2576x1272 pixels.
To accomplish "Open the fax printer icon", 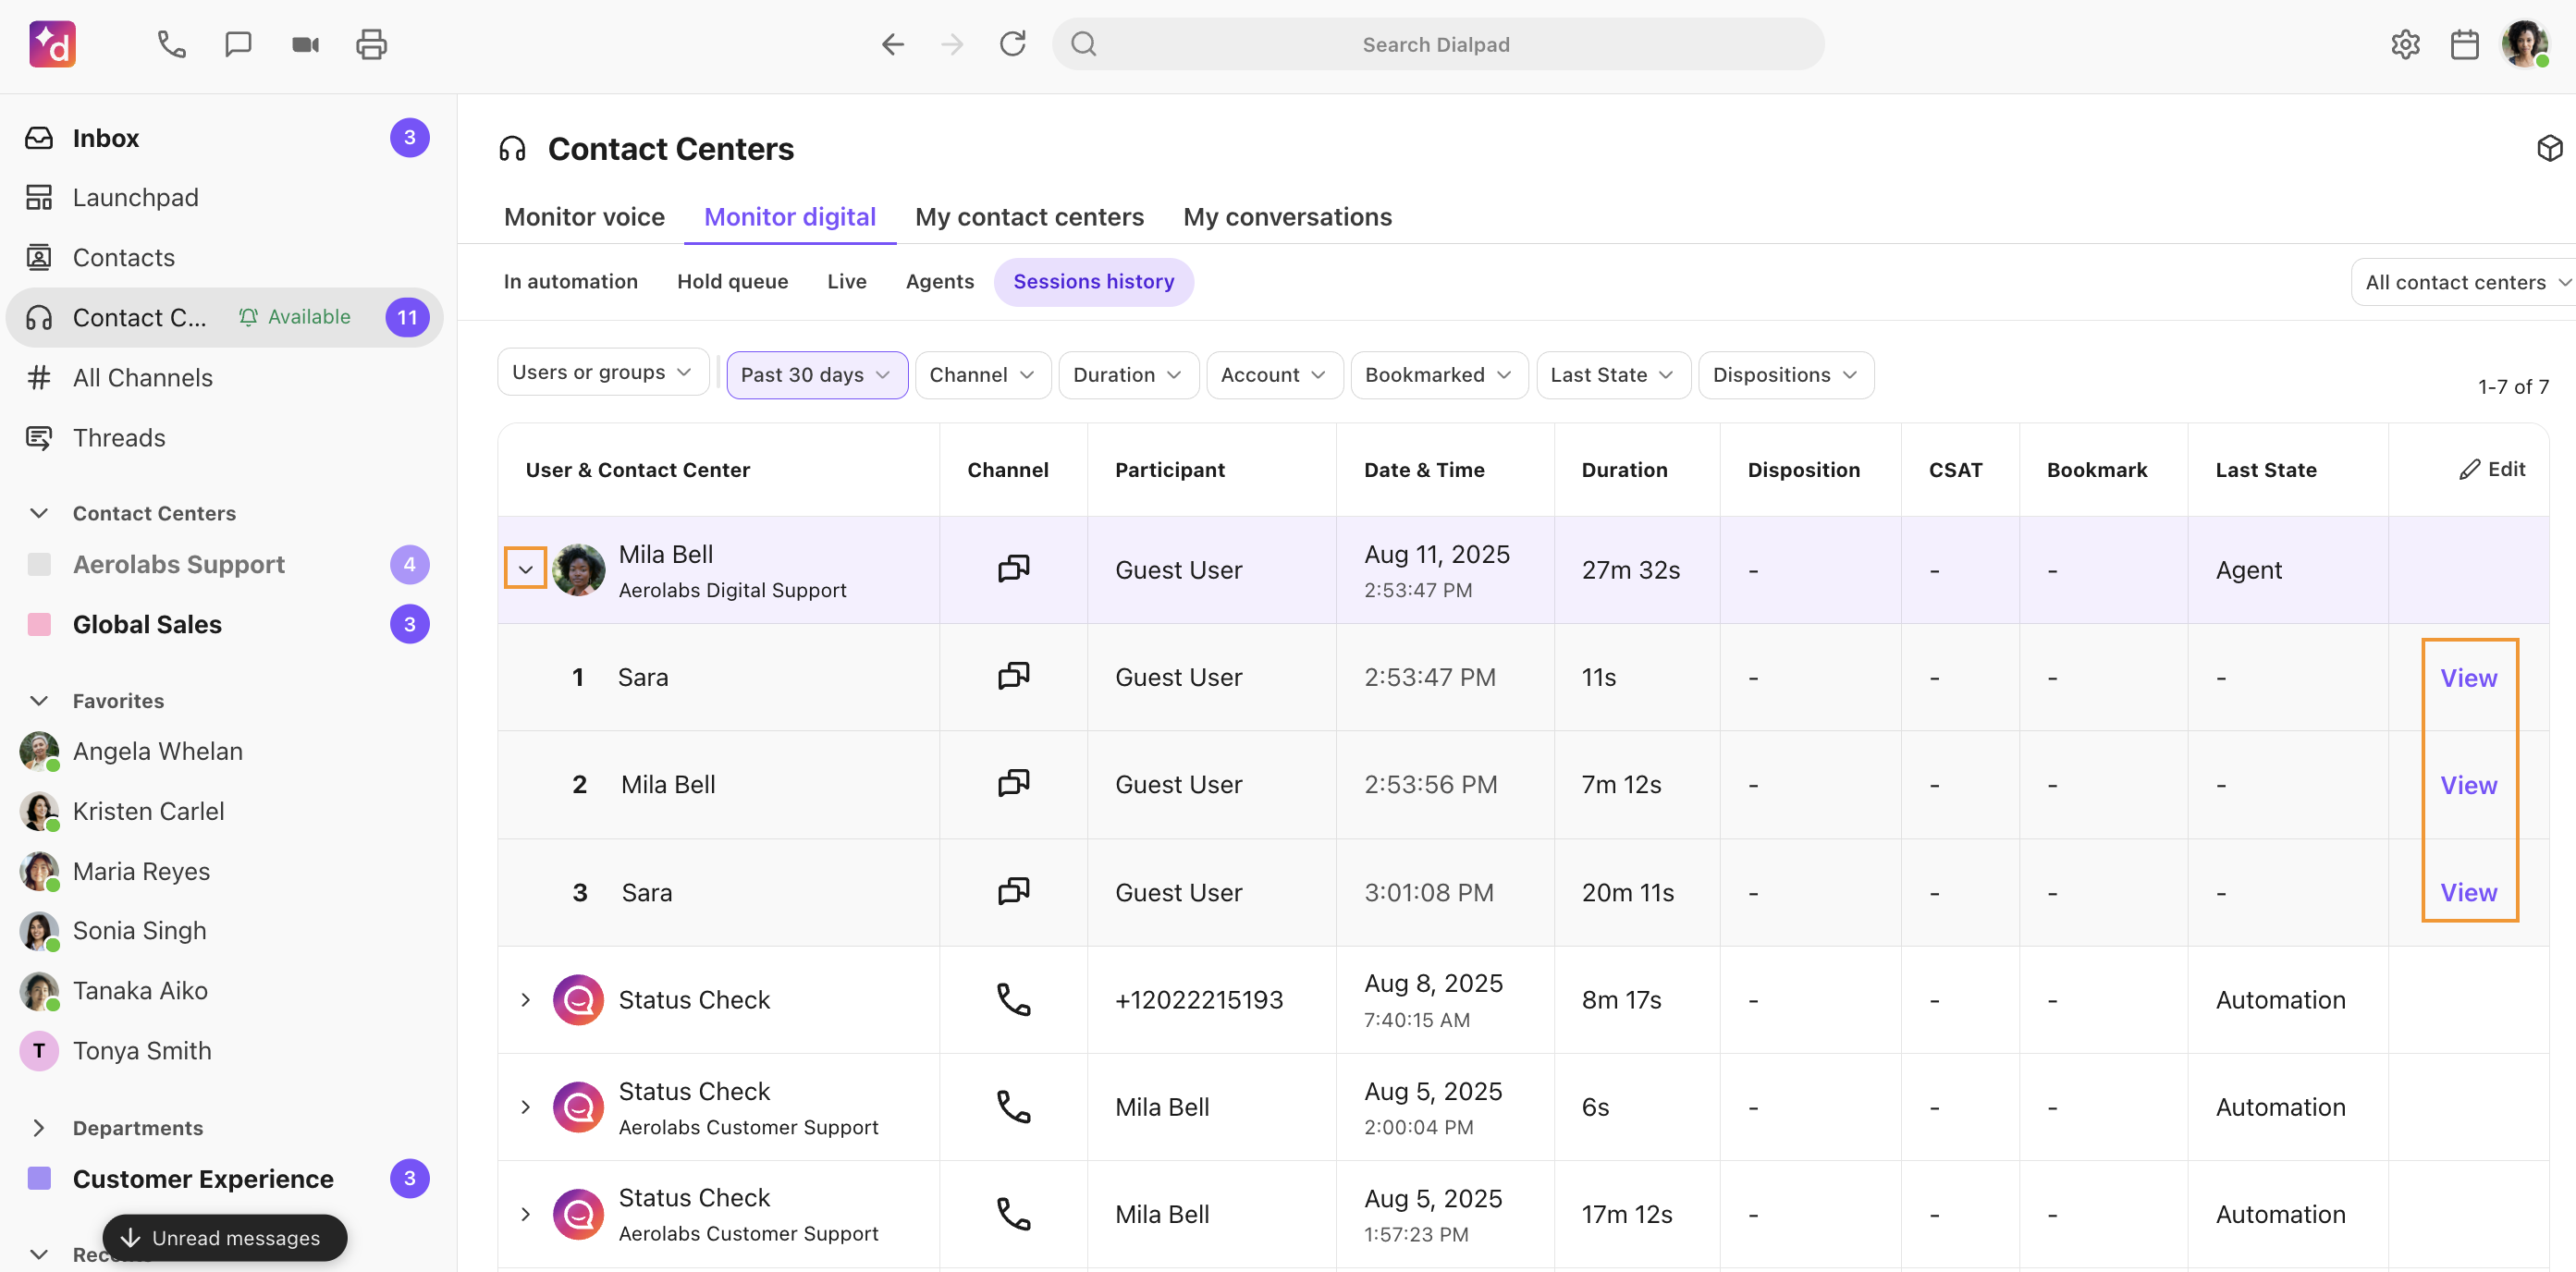I will (x=372, y=44).
